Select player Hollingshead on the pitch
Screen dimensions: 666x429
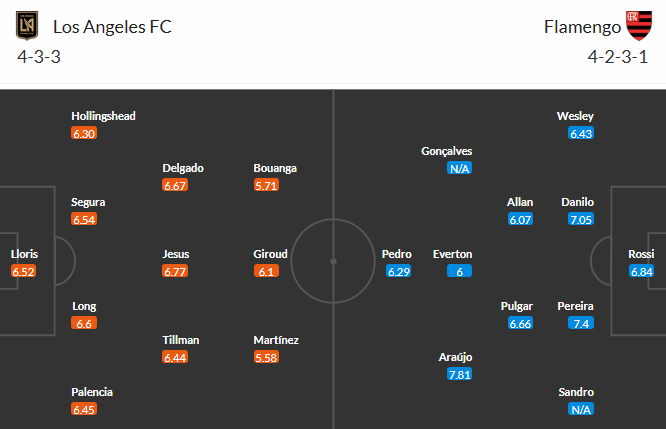point(103,116)
